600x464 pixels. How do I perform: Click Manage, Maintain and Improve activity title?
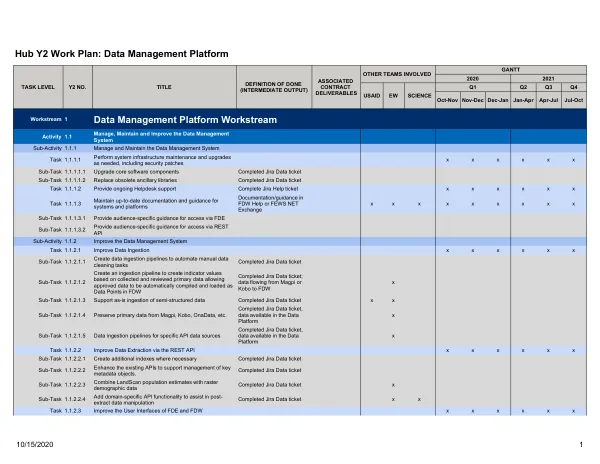coord(161,137)
